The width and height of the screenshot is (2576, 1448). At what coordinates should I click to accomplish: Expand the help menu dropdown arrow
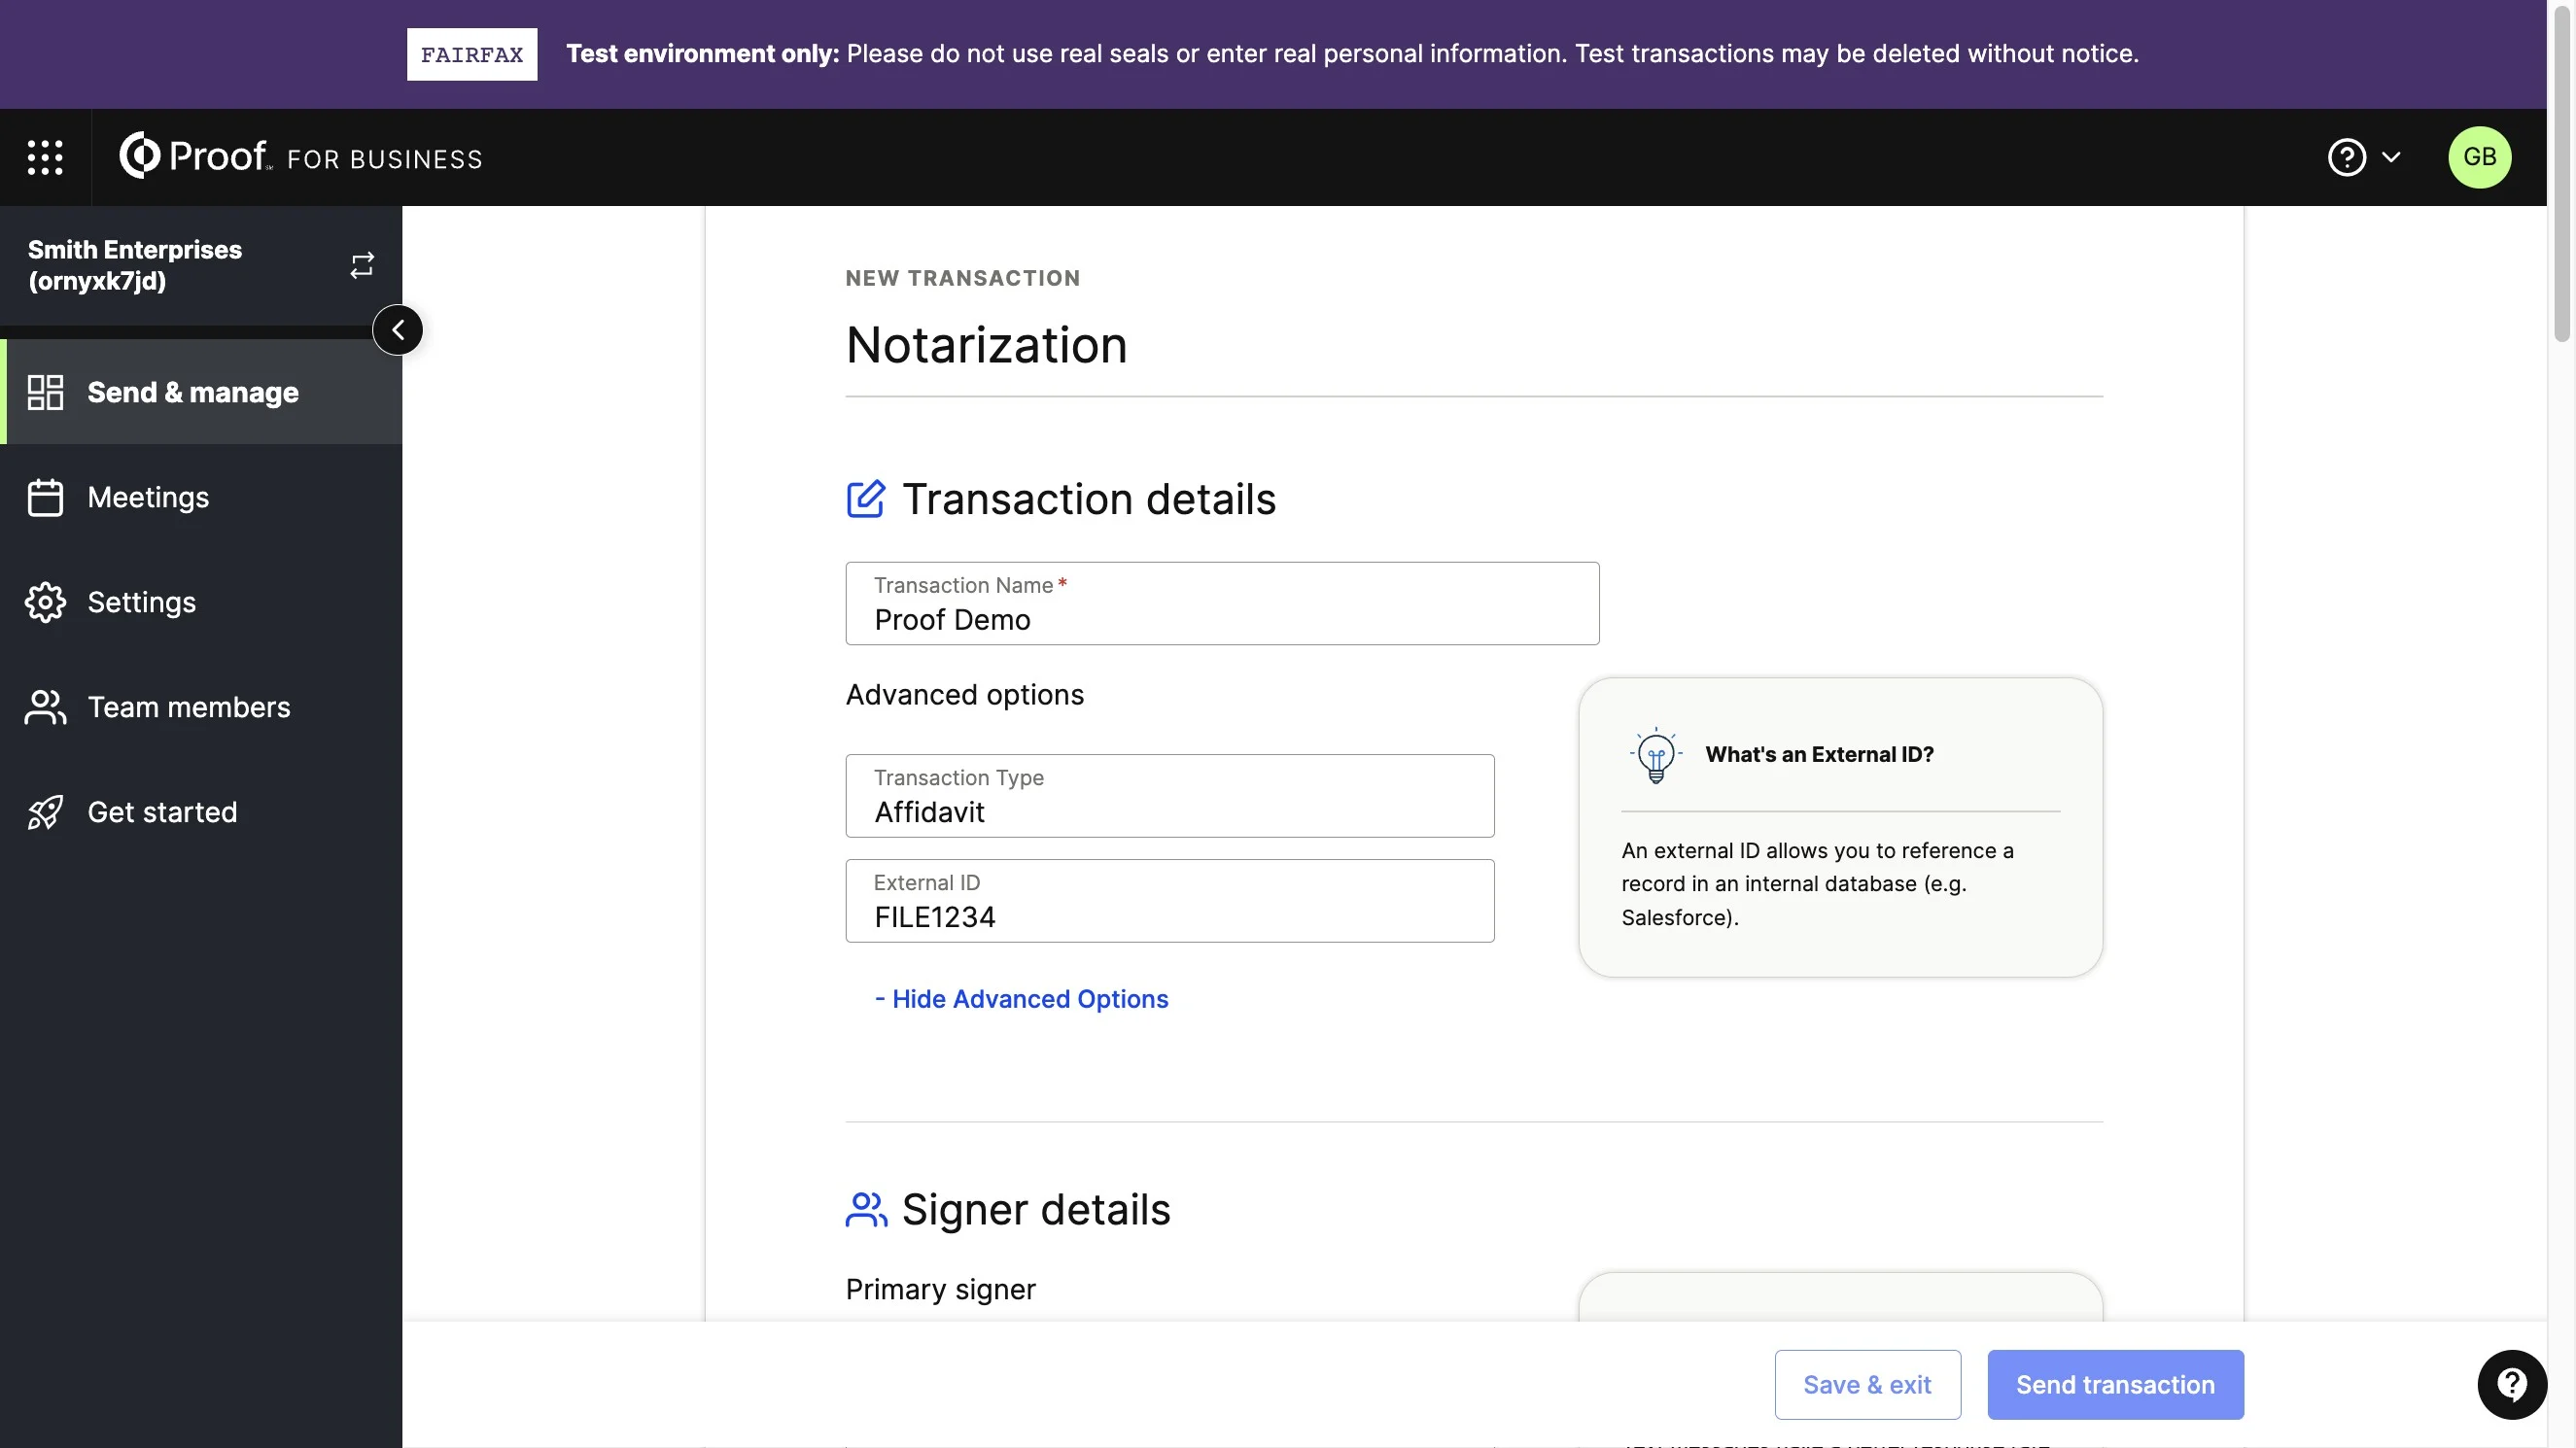click(x=2391, y=157)
